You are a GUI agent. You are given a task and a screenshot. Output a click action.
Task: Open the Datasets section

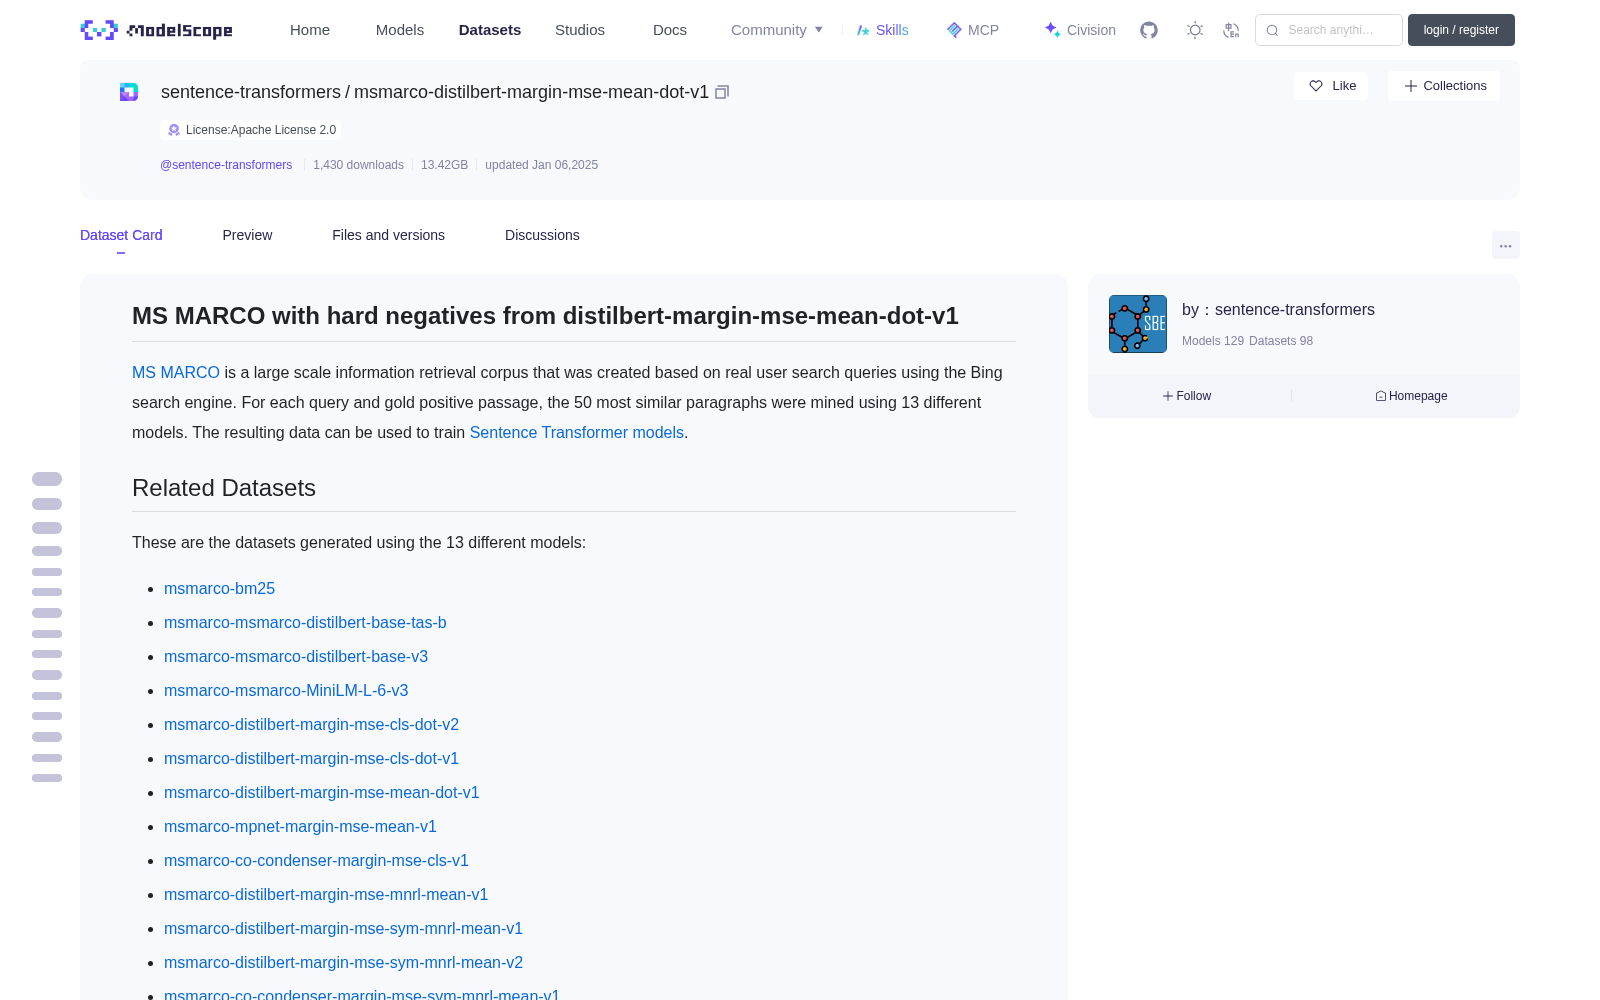tap(490, 30)
